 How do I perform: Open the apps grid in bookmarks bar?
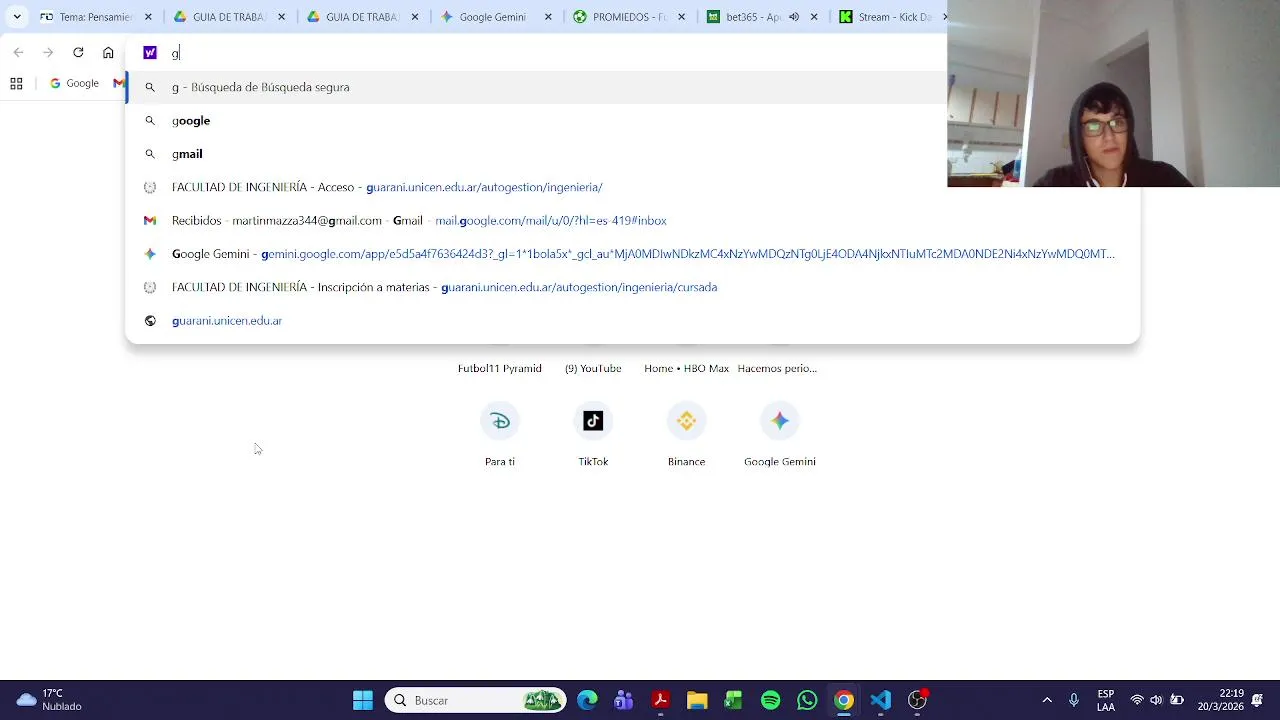point(16,84)
